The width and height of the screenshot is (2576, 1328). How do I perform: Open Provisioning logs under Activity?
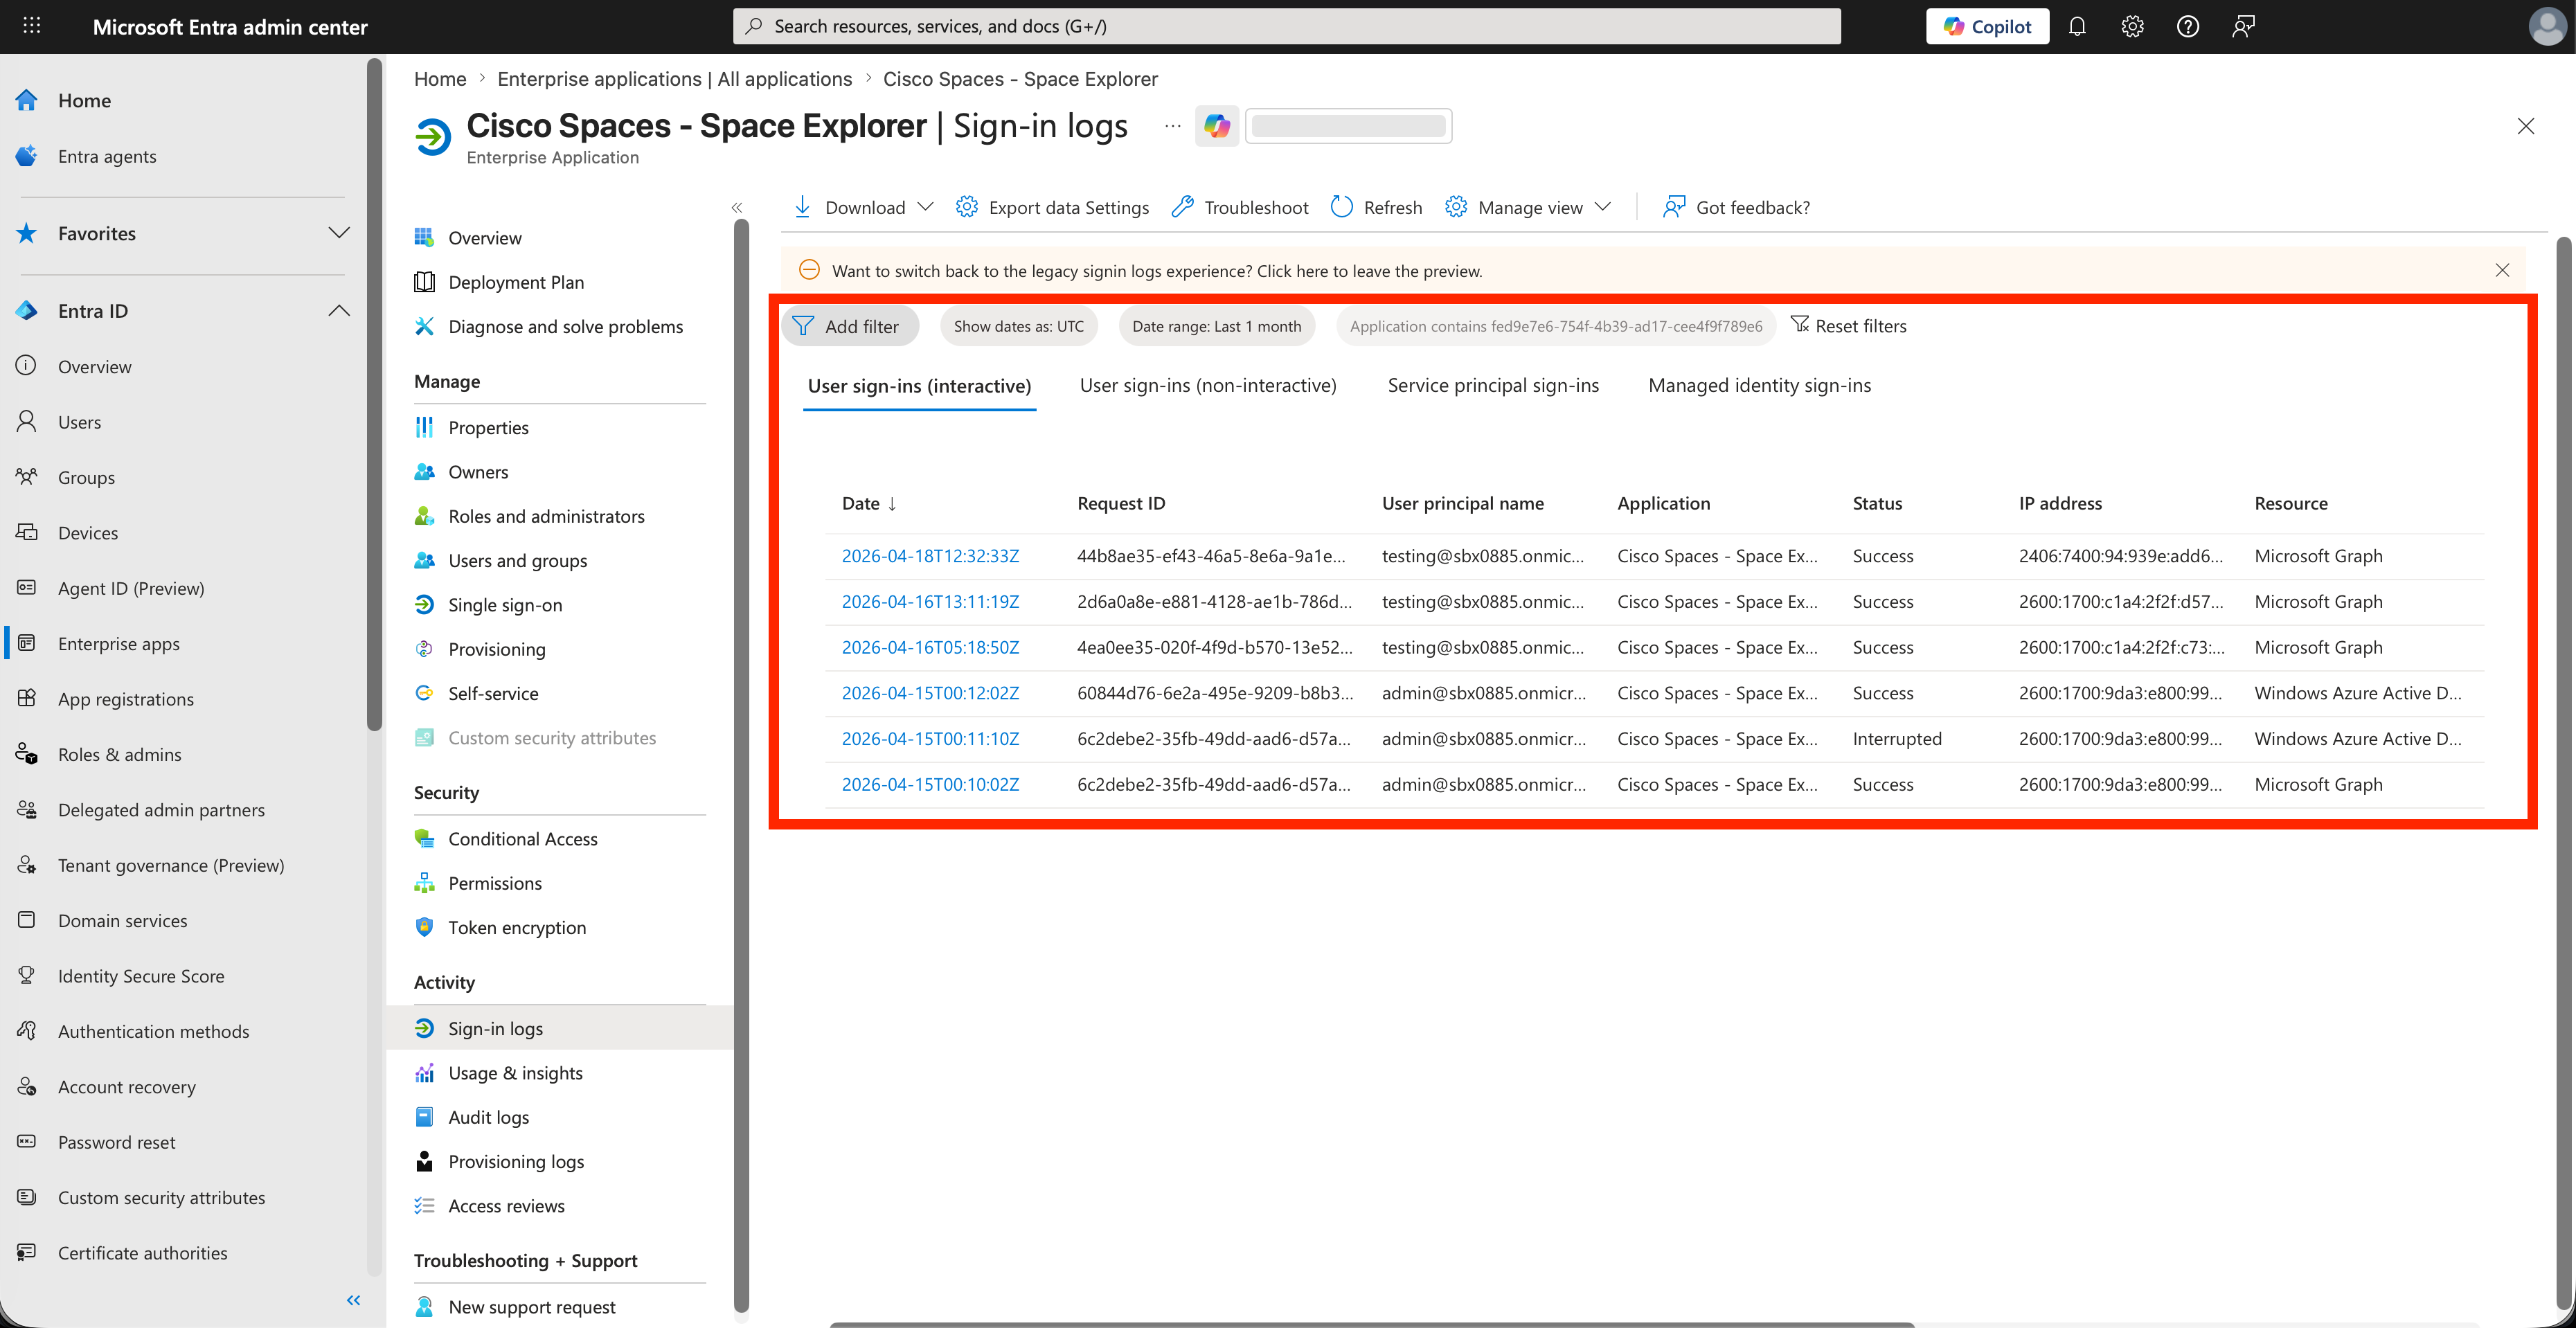coord(516,1162)
